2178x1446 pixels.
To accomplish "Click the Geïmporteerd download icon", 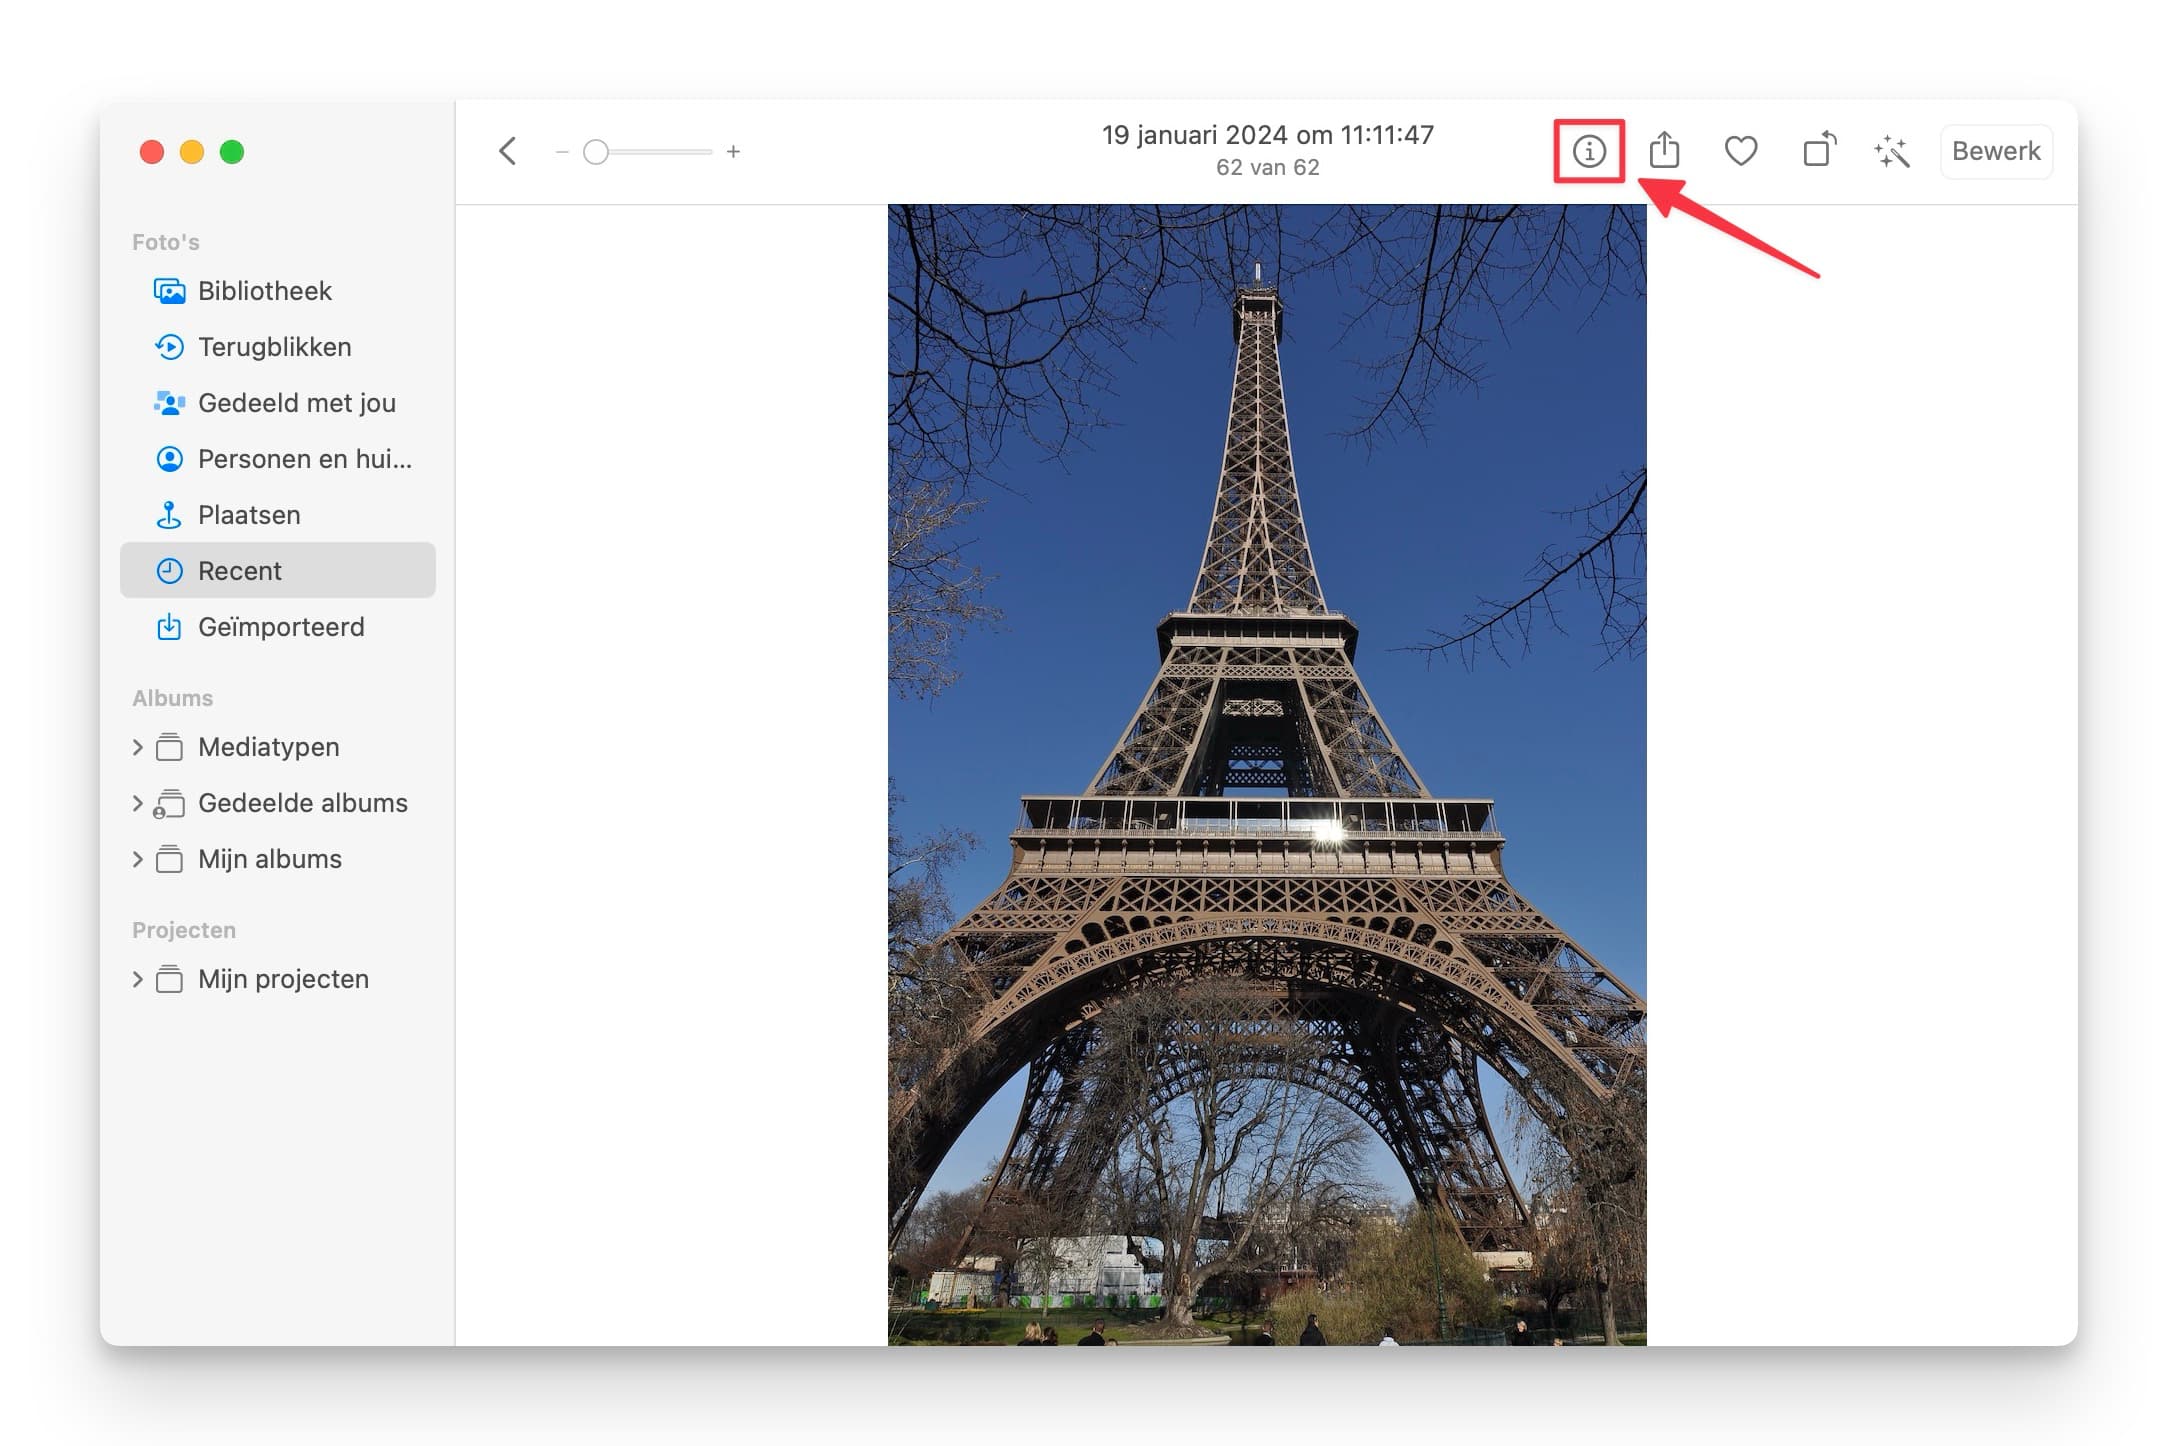I will (169, 627).
